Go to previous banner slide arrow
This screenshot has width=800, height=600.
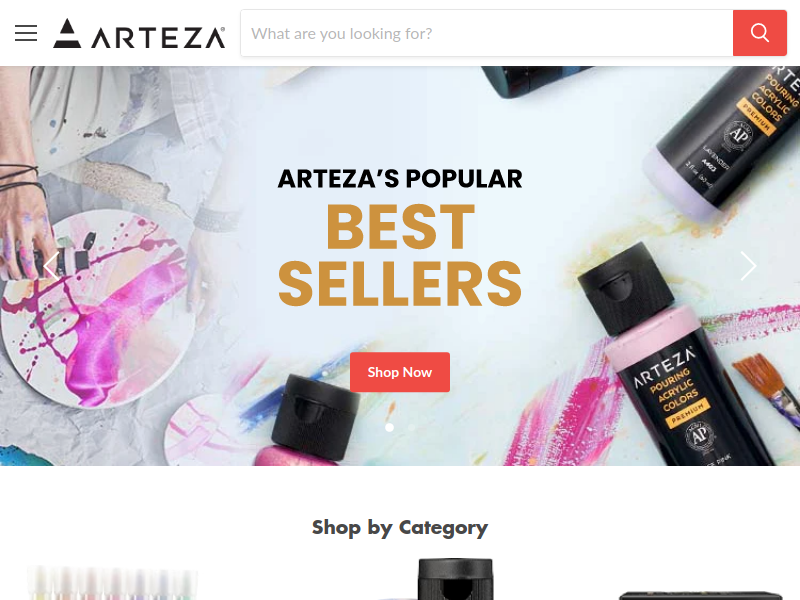[51, 266]
